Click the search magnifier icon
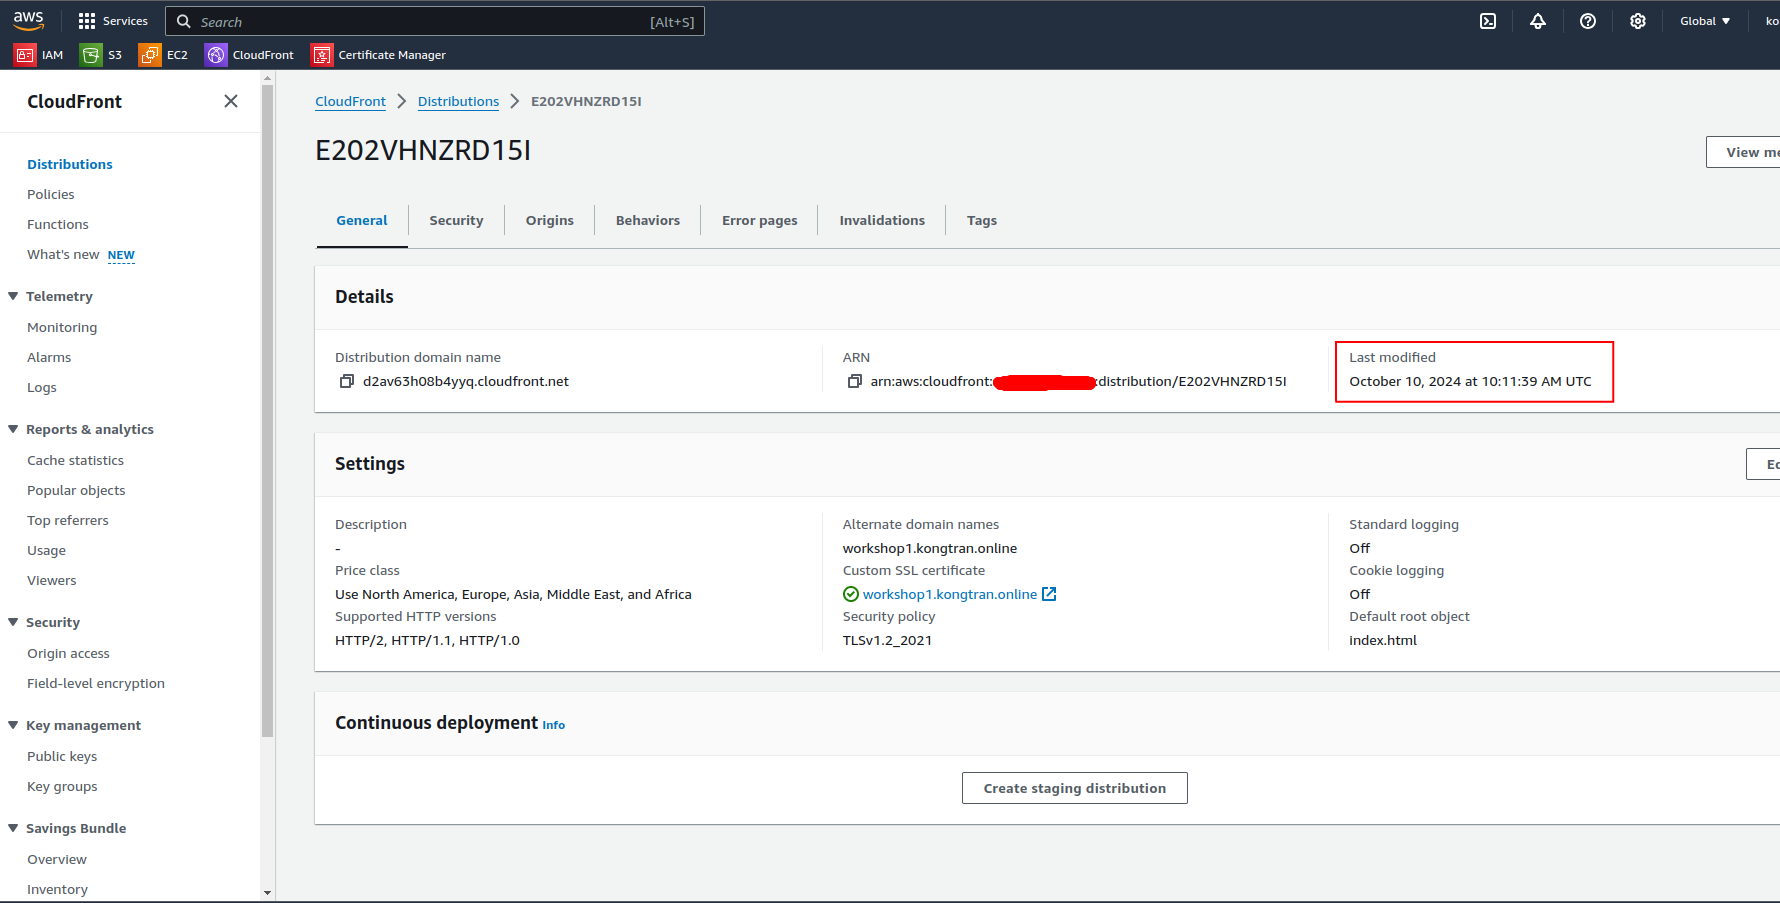 184,21
